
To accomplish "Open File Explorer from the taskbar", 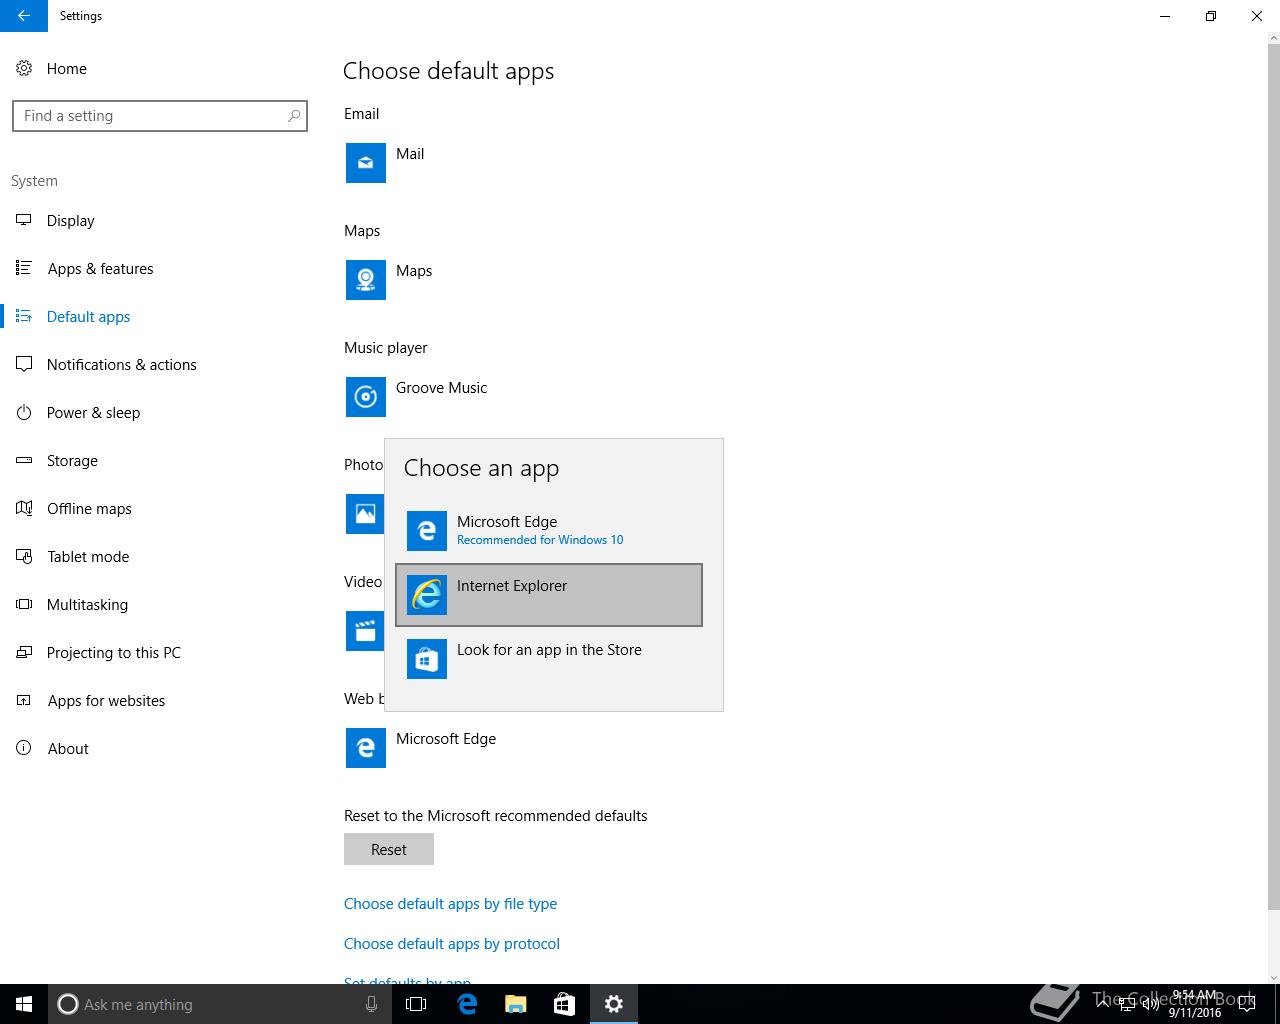I will 515,1004.
